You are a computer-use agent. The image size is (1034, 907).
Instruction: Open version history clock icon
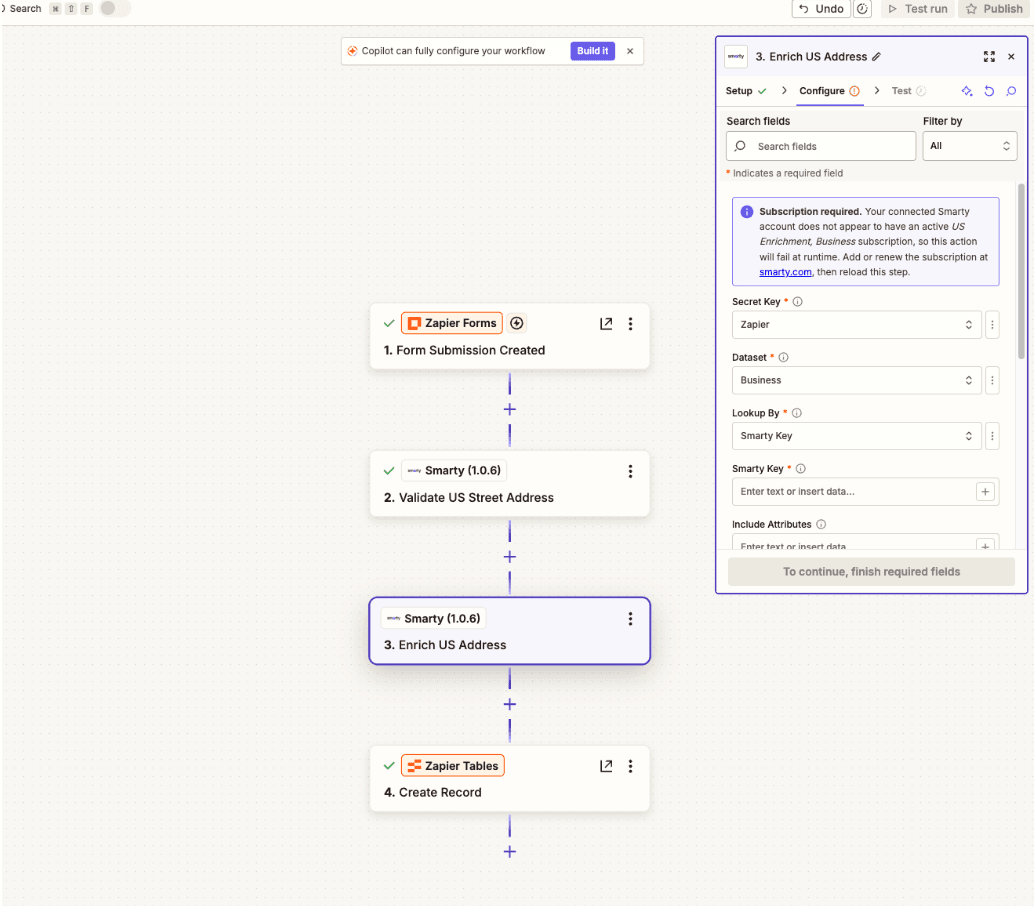pos(863,9)
